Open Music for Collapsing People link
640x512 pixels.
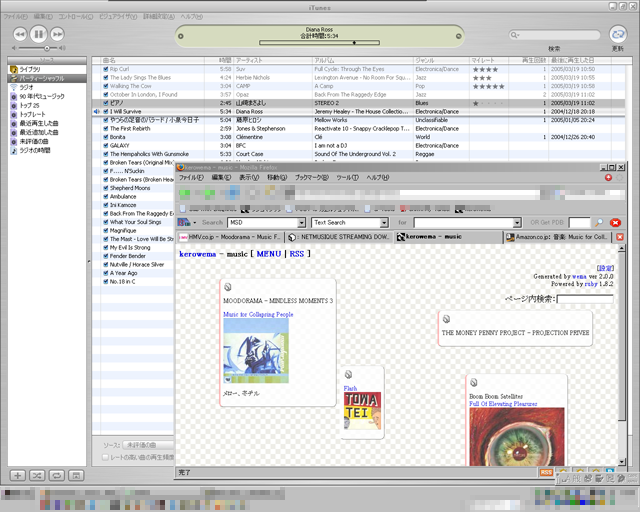[258, 314]
